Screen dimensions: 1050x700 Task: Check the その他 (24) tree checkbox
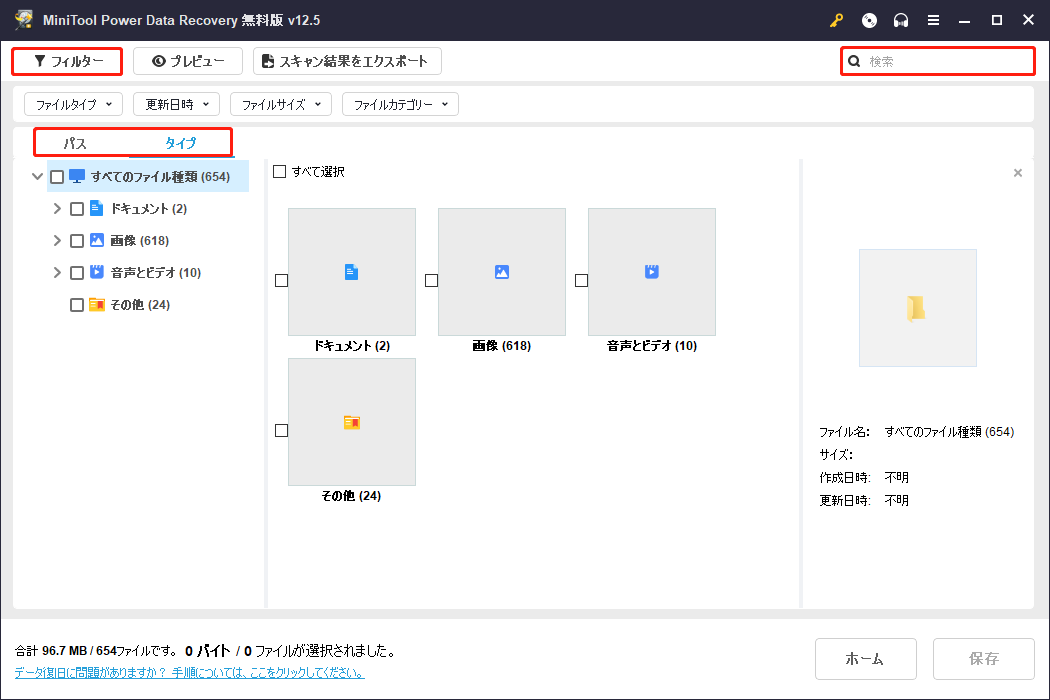[x=77, y=305]
